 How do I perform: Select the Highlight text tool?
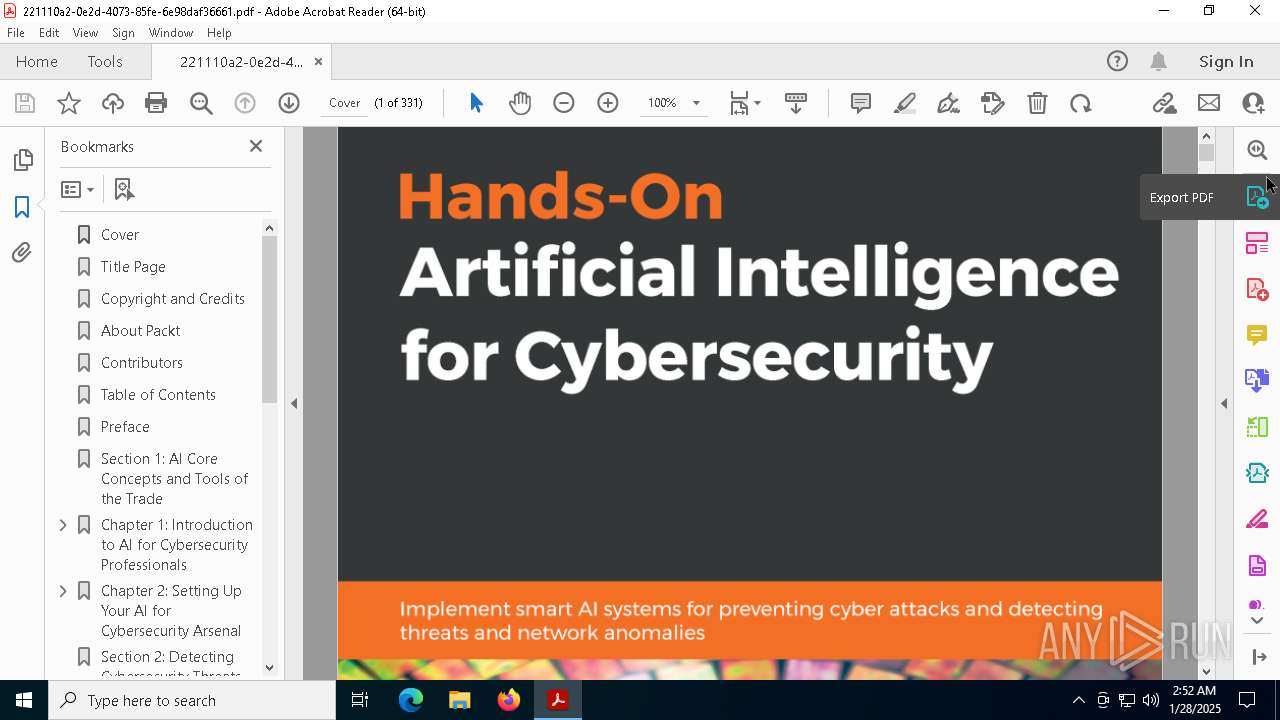click(x=905, y=103)
